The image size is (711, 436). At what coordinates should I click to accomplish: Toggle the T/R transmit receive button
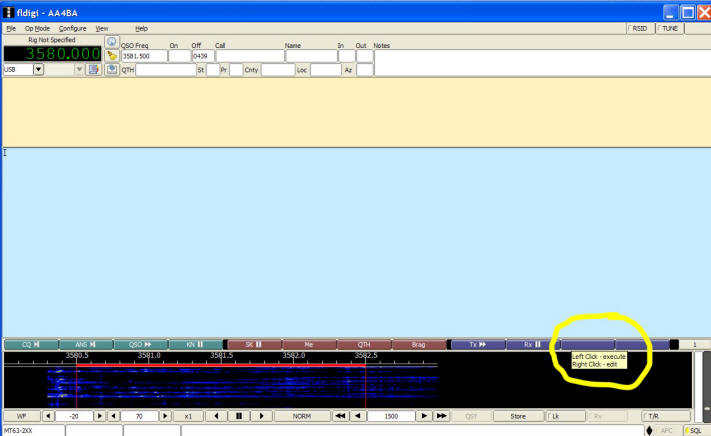tap(666, 416)
